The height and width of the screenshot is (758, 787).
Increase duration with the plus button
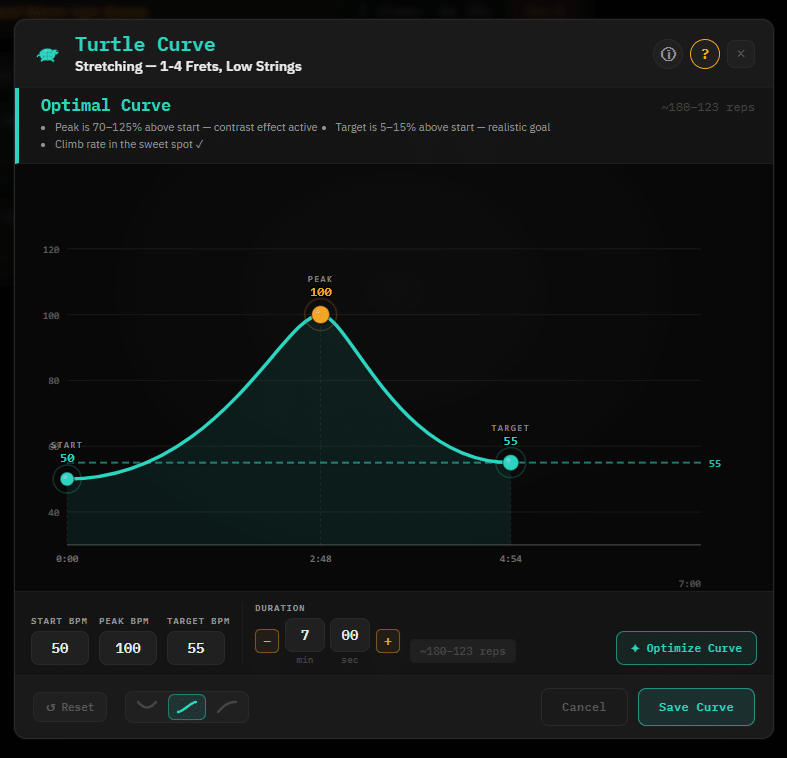[x=388, y=641]
